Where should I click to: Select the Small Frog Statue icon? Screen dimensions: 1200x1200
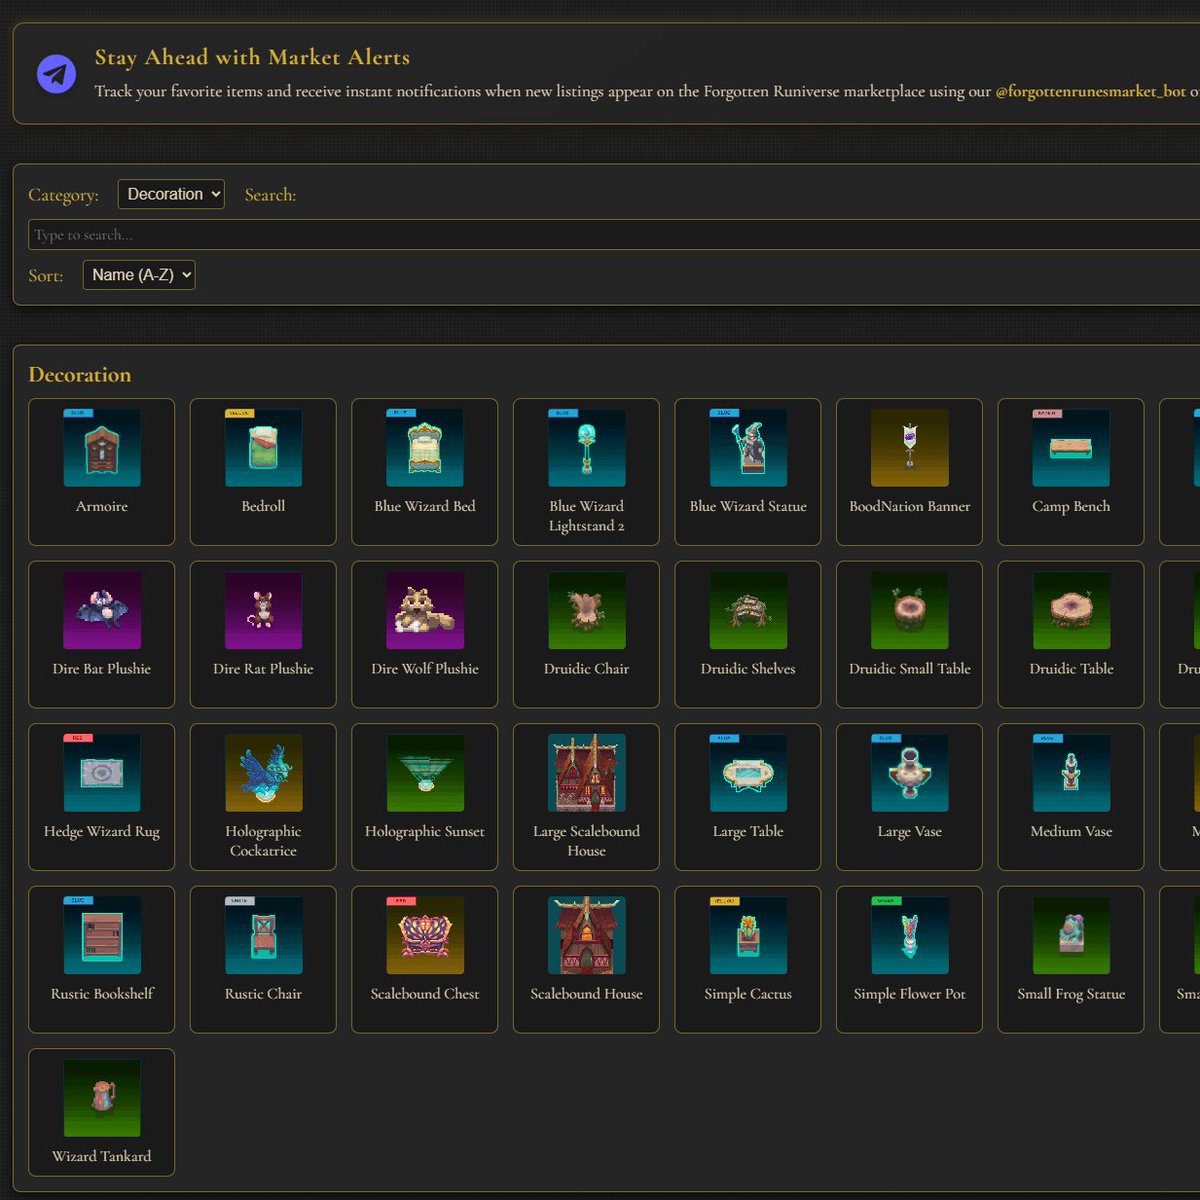[1071, 935]
